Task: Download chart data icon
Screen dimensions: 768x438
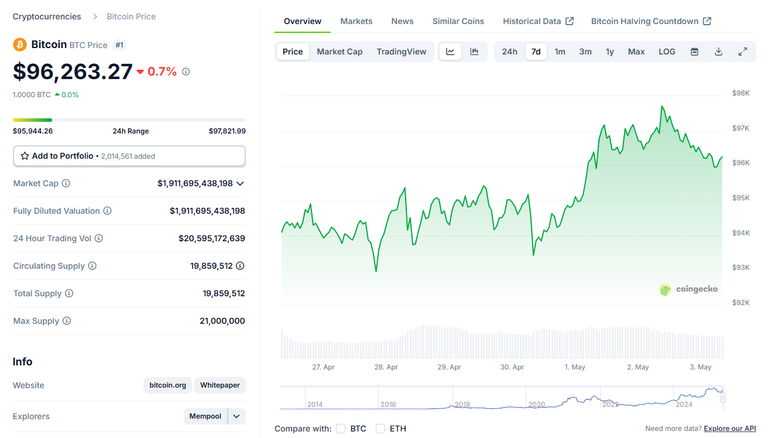Action: (719, 51)
